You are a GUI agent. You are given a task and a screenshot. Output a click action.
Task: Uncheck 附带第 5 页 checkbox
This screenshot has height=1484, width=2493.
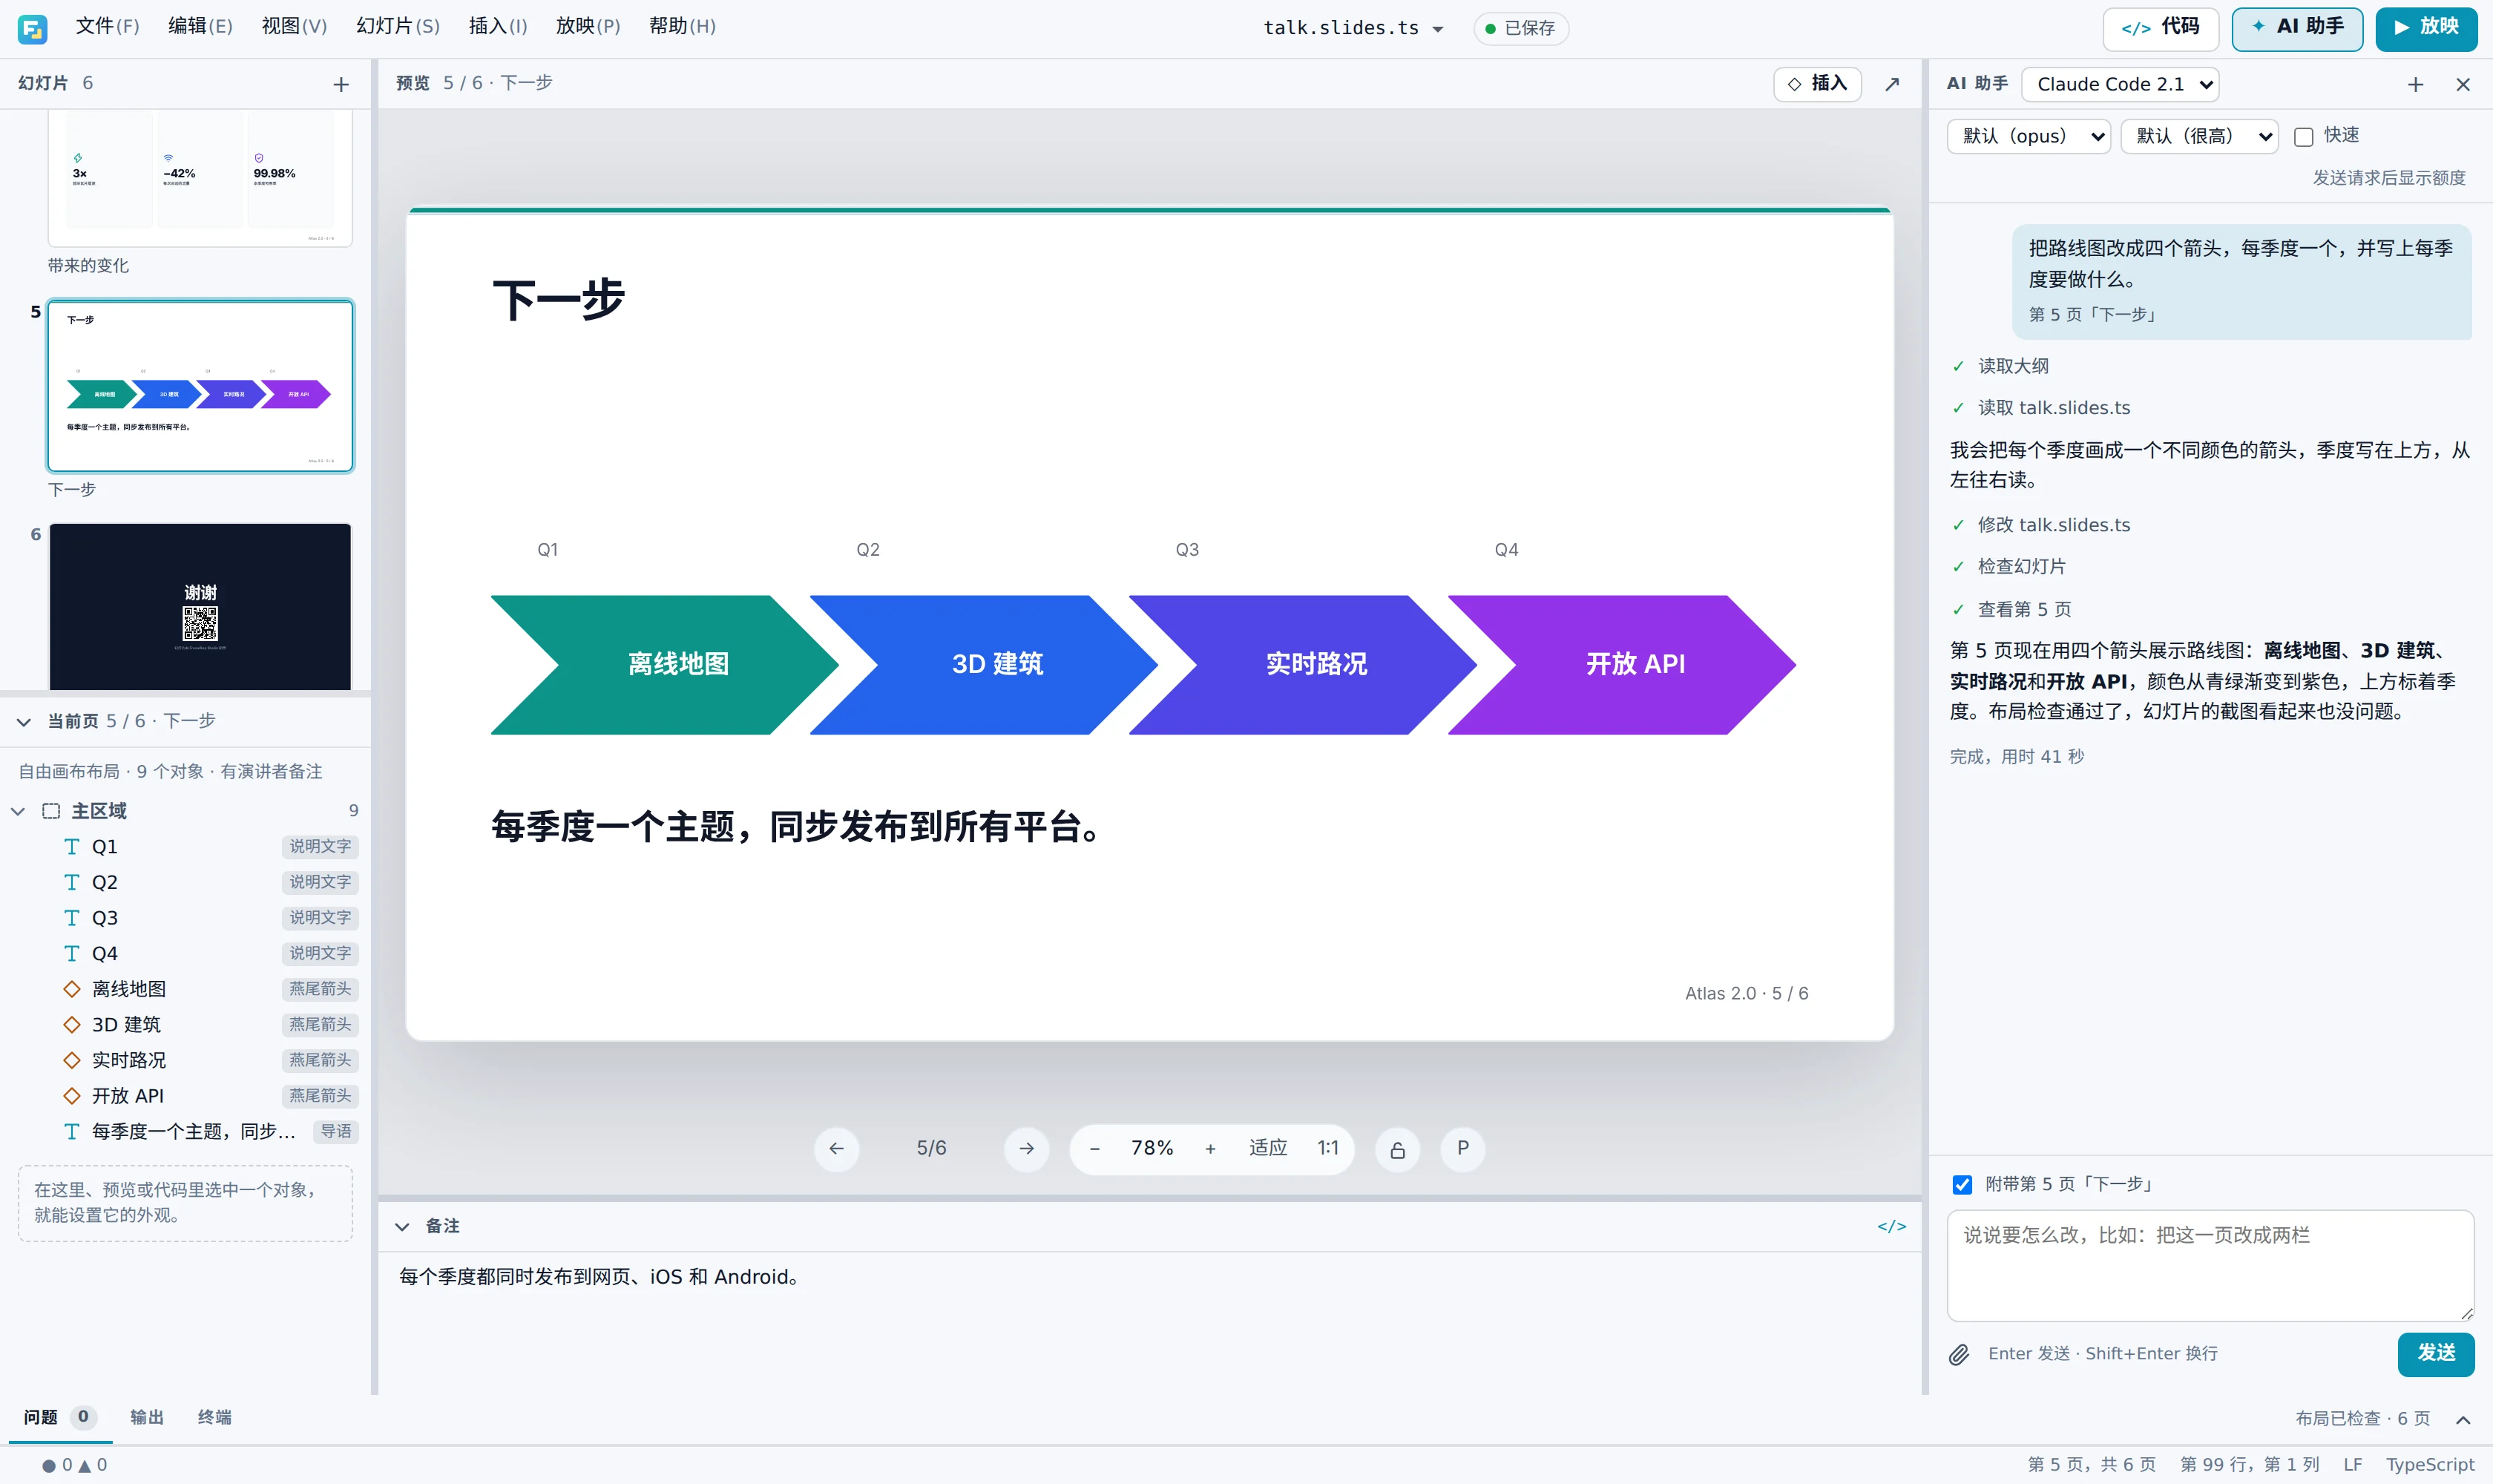(x=1962, y=1185)
